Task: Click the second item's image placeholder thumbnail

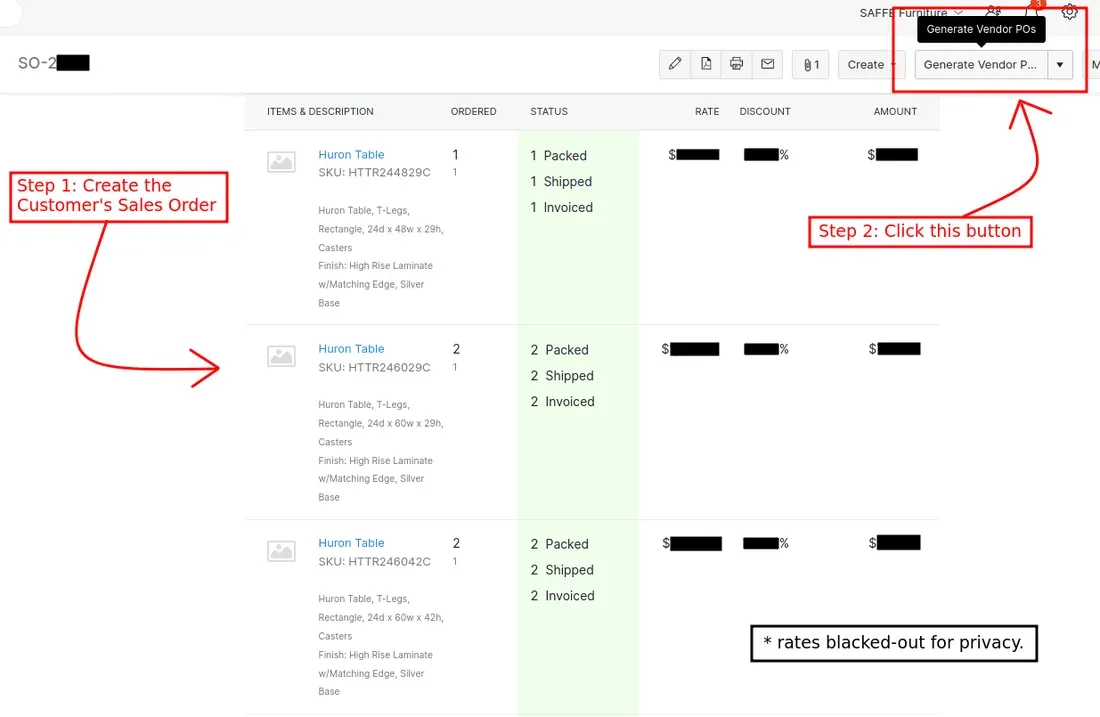Action: pyautogui.click(x=281, y=356)
